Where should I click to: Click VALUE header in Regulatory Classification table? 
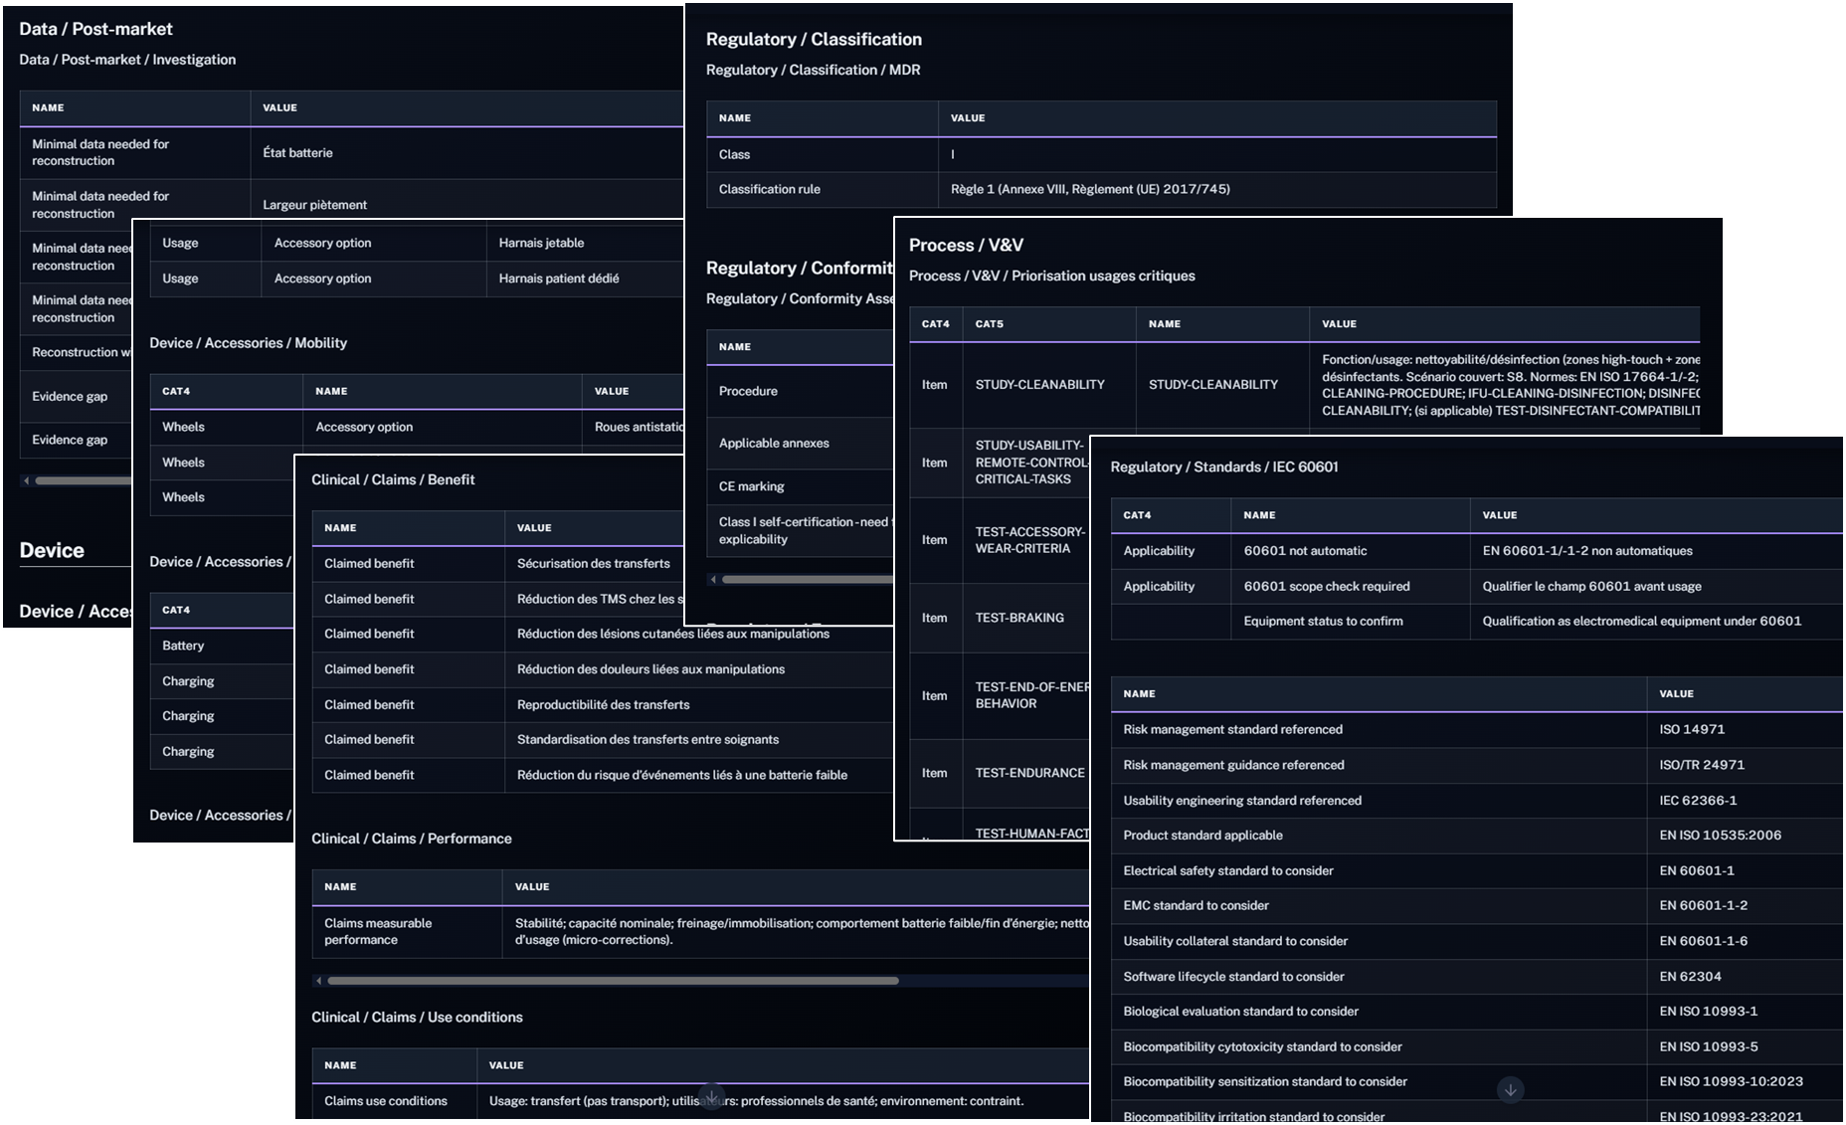[967, 118]
